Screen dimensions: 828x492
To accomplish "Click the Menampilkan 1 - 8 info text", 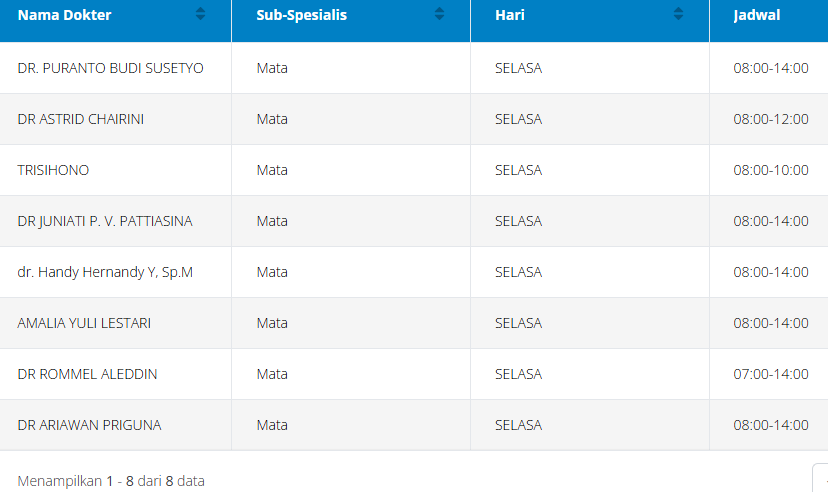I will point(110,481).
